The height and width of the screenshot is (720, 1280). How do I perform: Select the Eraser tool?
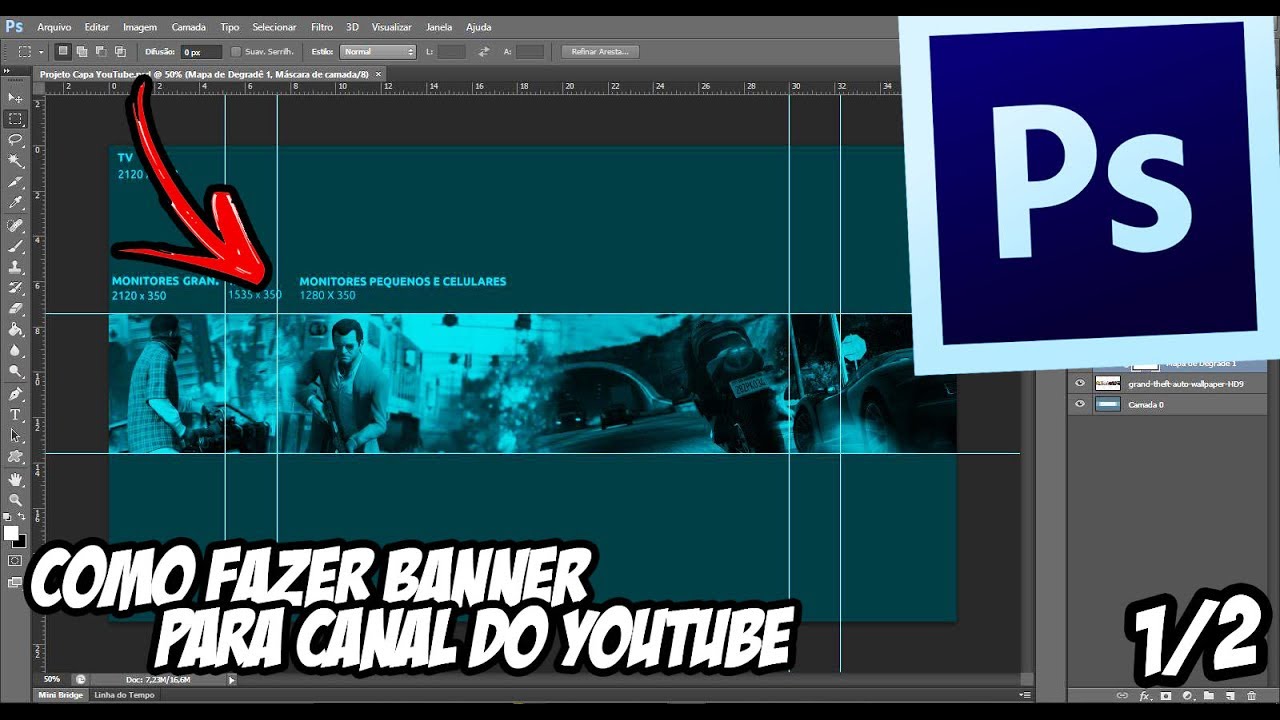(x=15, y=309)
